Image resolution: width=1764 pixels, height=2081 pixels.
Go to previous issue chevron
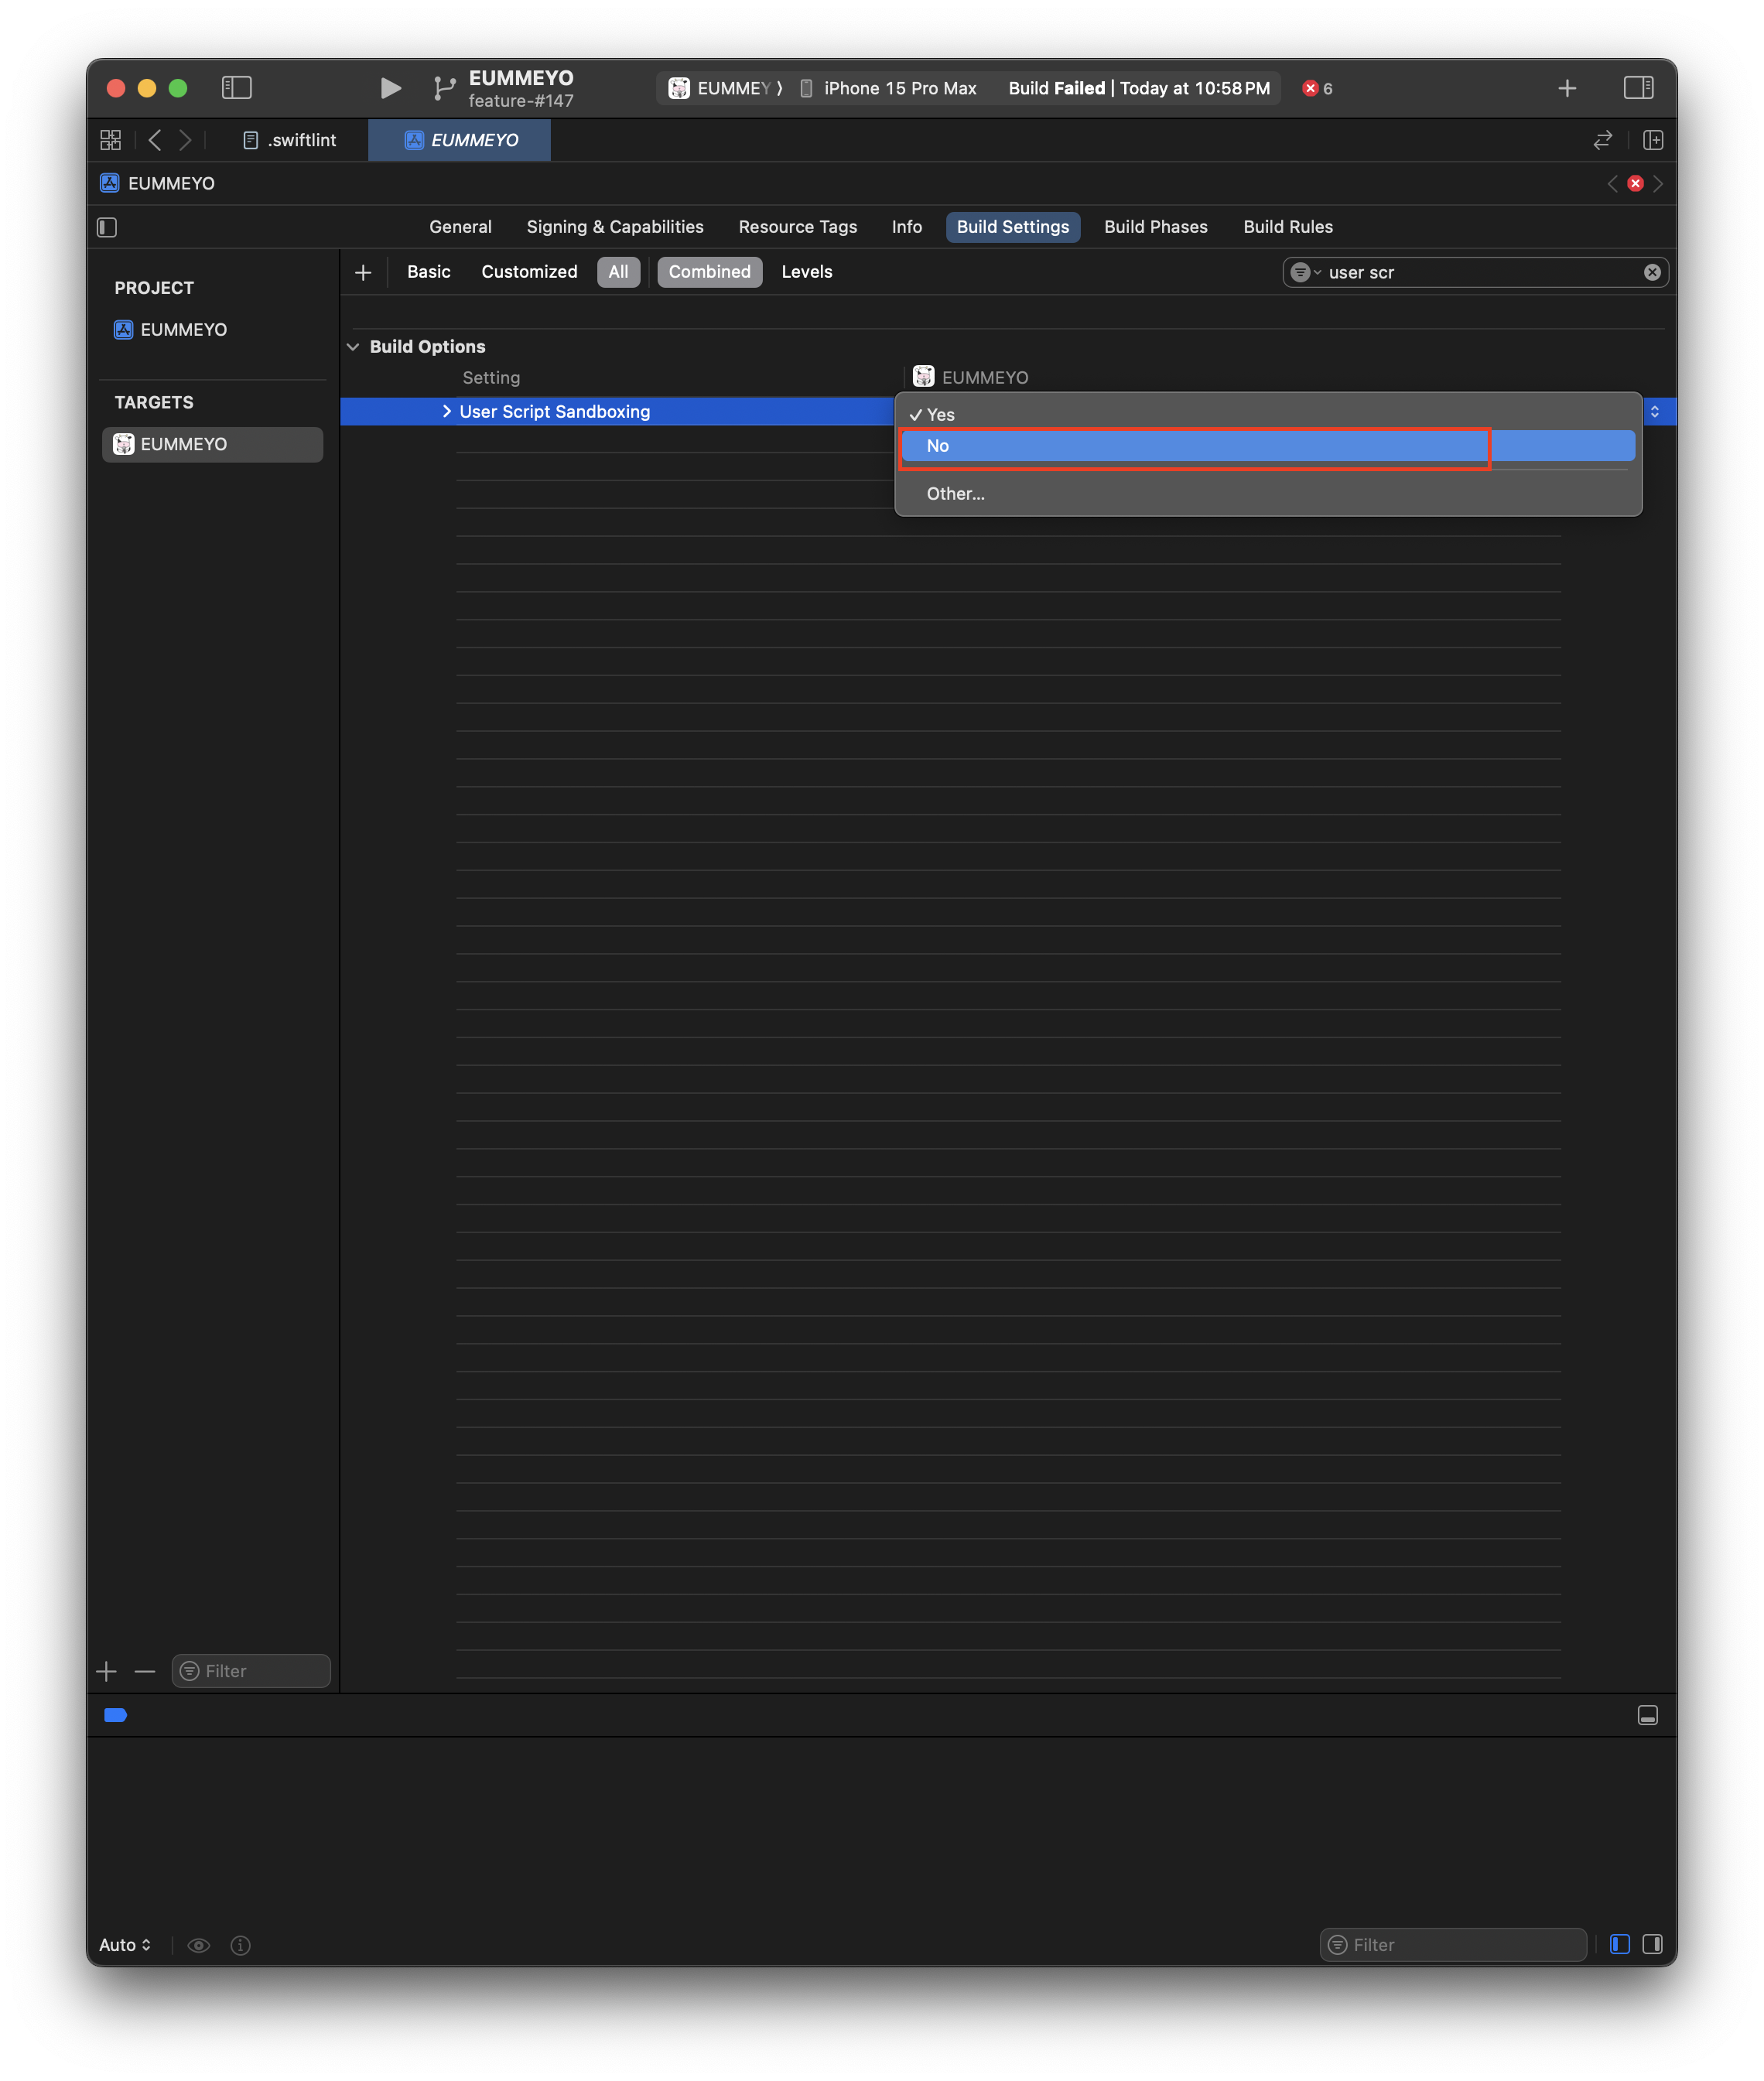pos(1612,183)
